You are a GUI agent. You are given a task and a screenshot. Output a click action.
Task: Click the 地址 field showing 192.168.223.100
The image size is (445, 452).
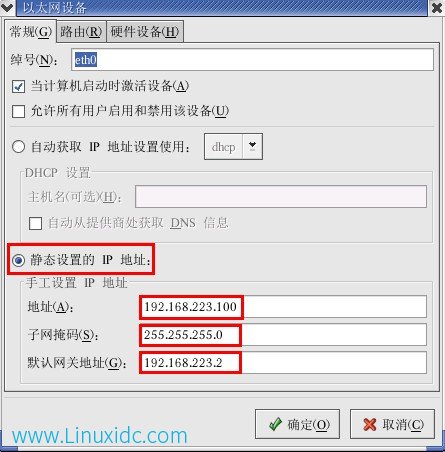coord(283,306)
